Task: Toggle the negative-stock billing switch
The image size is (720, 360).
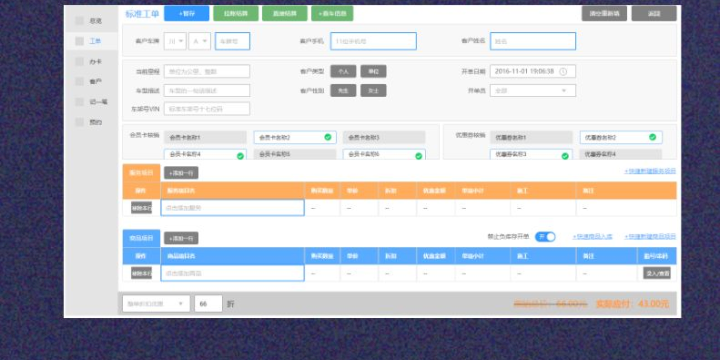Action: click(545, 236)
